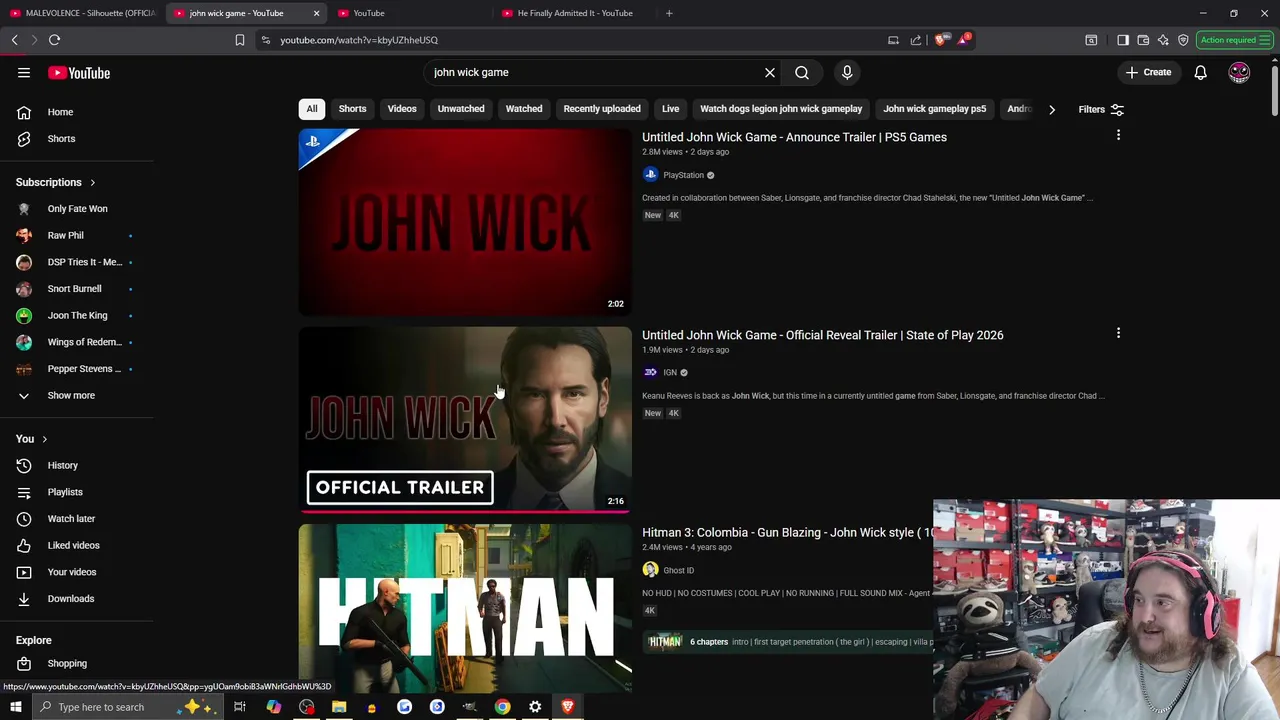
Task: Open the YouTube guide hamburger menu
Action: pos(24,73)
